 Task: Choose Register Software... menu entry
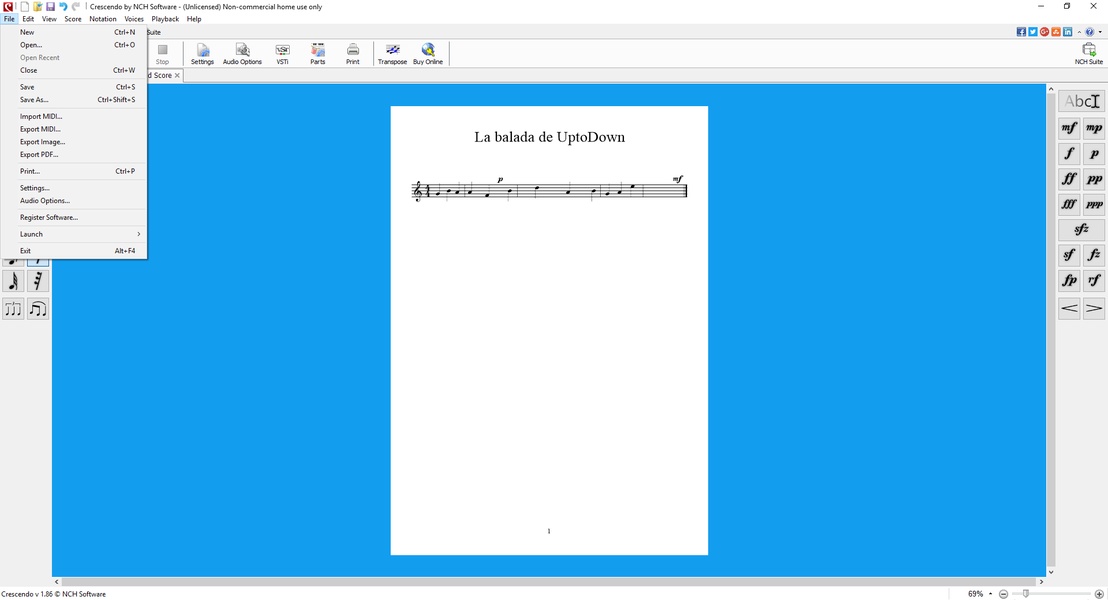coord(74,218)
